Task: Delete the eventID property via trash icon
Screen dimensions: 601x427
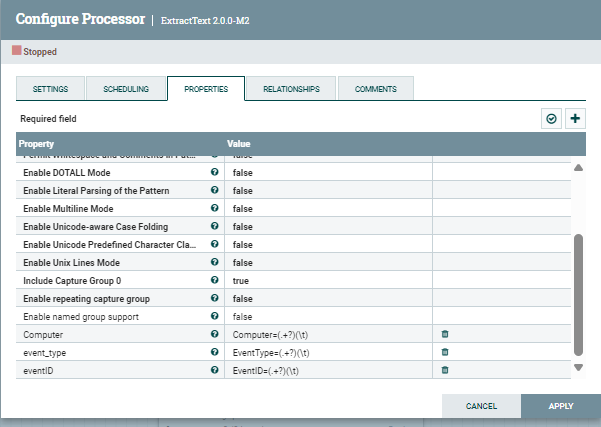Action: coord(445,370)
